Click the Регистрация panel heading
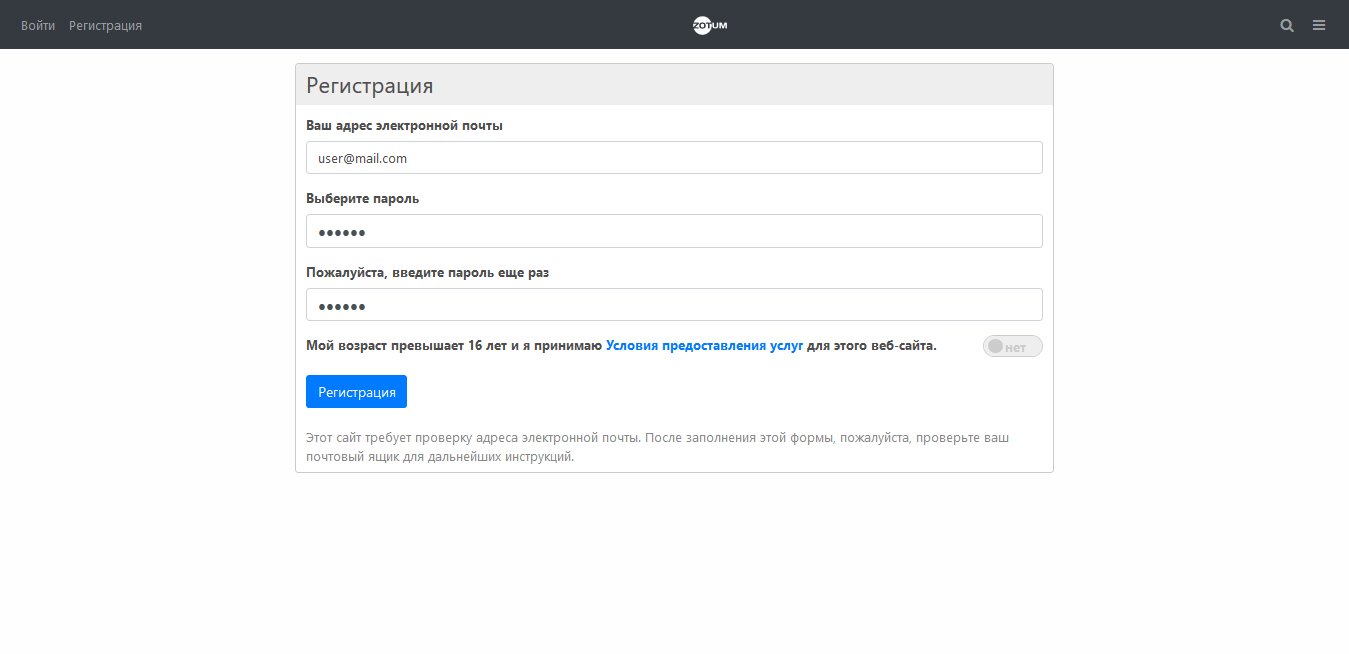1349x654 pixels. (x=369, y=85)
